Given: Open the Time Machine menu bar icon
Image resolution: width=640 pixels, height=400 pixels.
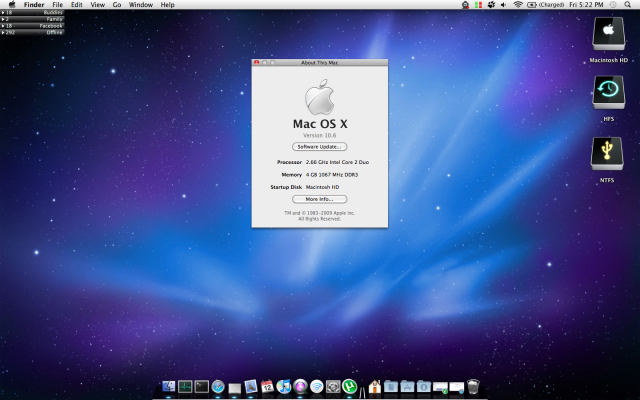Looking at the screenshot, I should [613, 4].
